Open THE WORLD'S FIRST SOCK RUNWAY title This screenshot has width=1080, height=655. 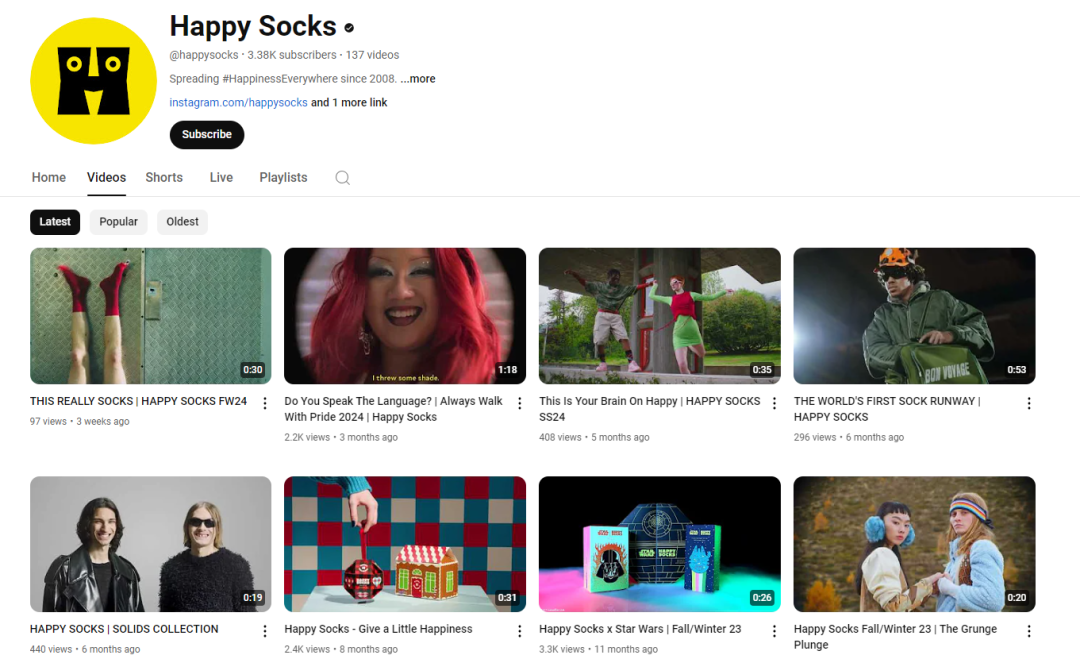(886, 409)
